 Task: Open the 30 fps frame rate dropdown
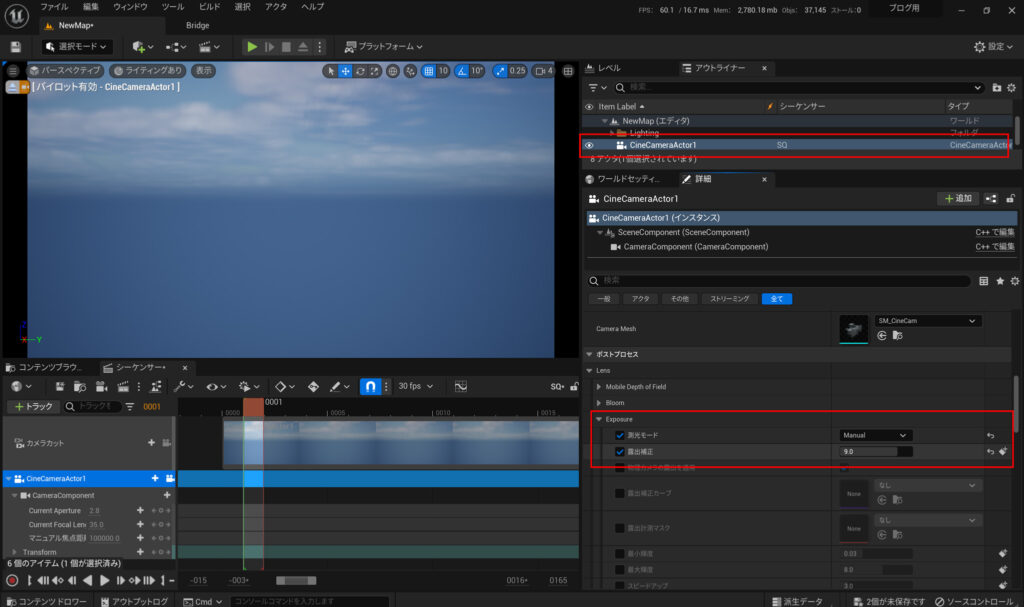[x=413, y=386]
